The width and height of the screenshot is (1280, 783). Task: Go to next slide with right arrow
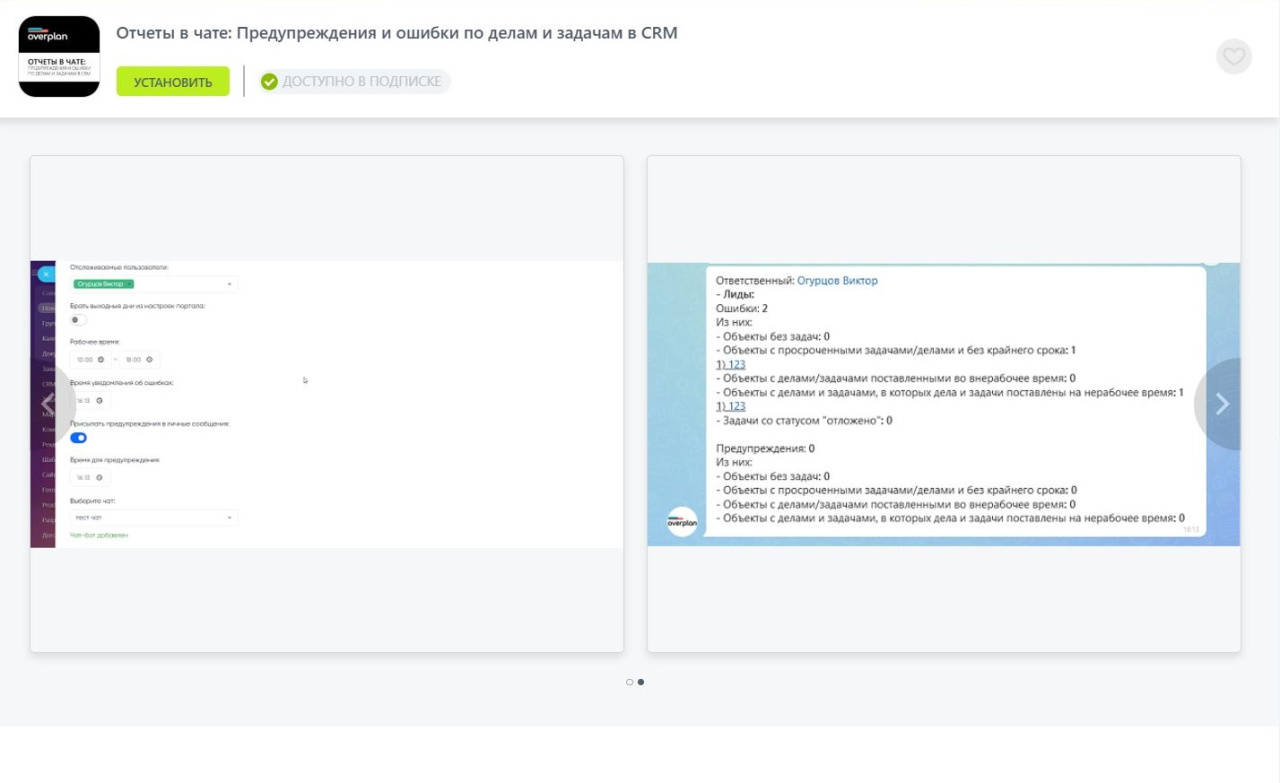tap(1221, 404)
